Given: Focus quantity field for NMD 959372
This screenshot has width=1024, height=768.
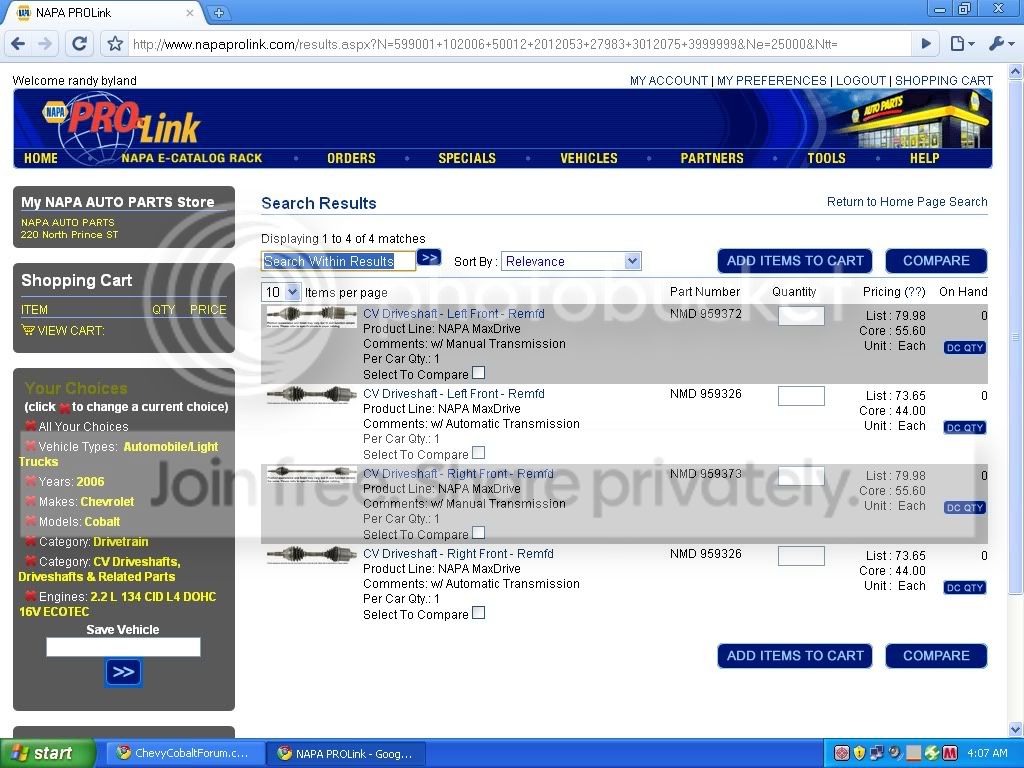Looking at the screenshot, I should (801, 316).
